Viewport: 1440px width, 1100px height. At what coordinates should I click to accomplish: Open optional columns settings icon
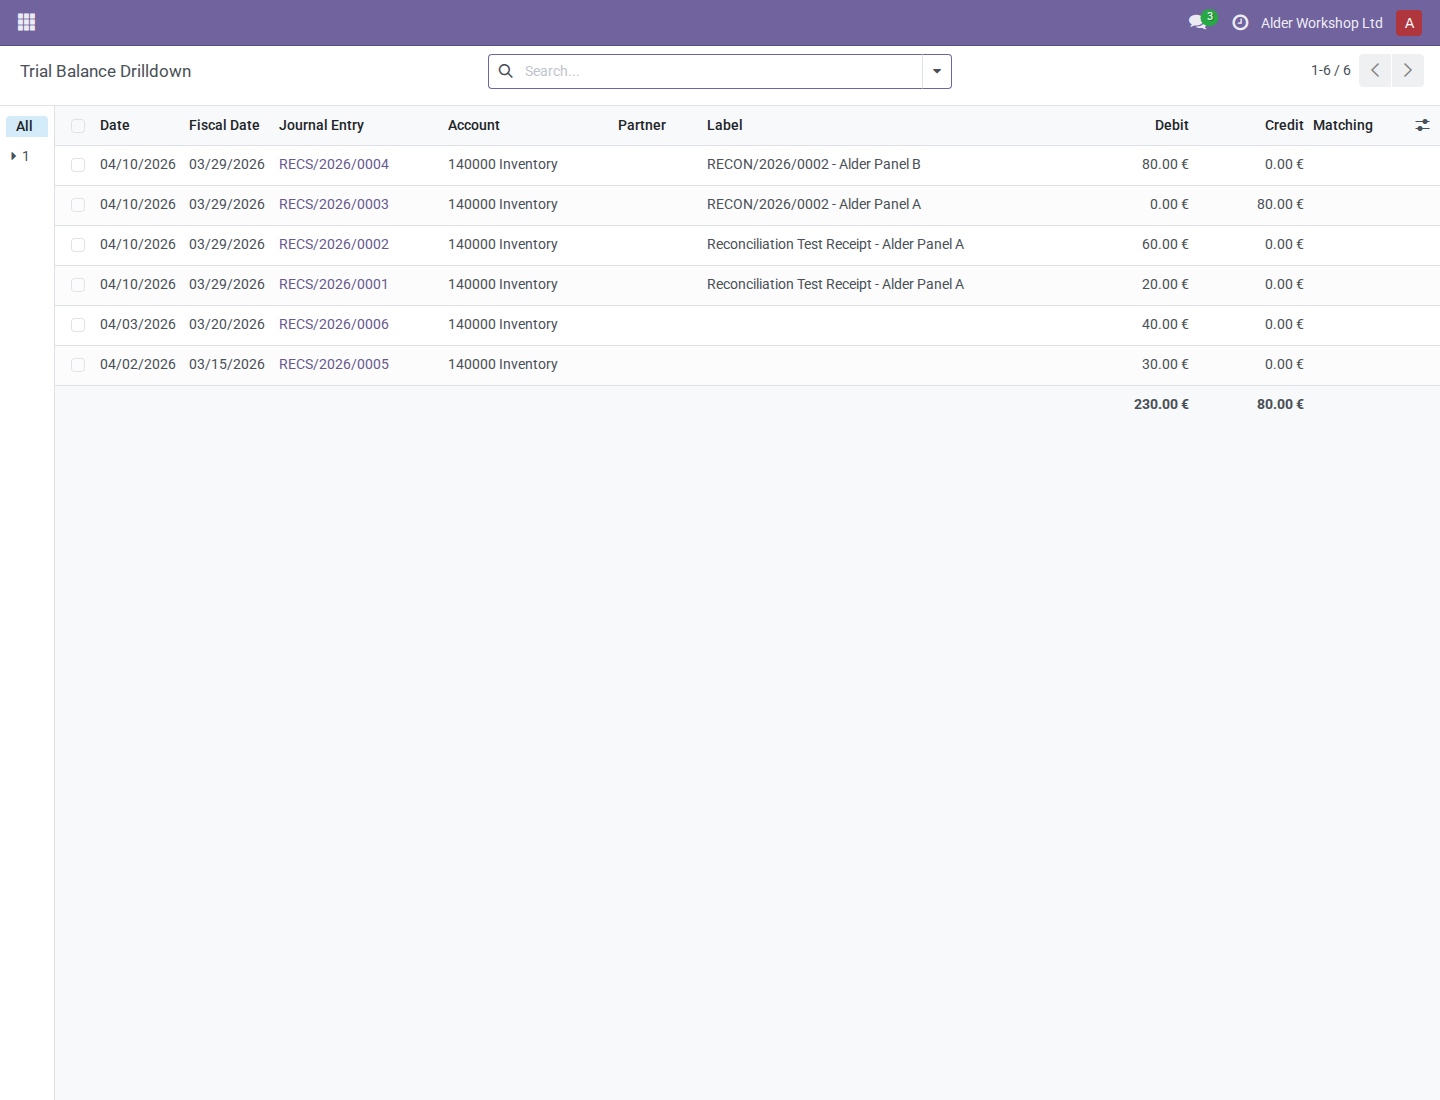click(1422, 125)
